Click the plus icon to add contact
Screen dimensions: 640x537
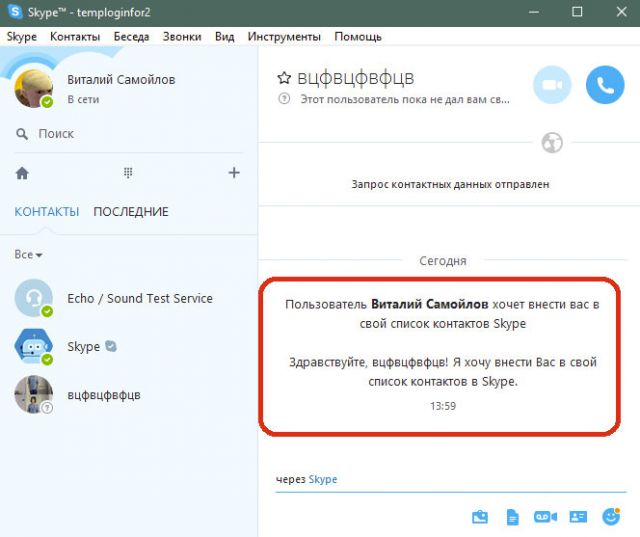(x=234, y=173)
